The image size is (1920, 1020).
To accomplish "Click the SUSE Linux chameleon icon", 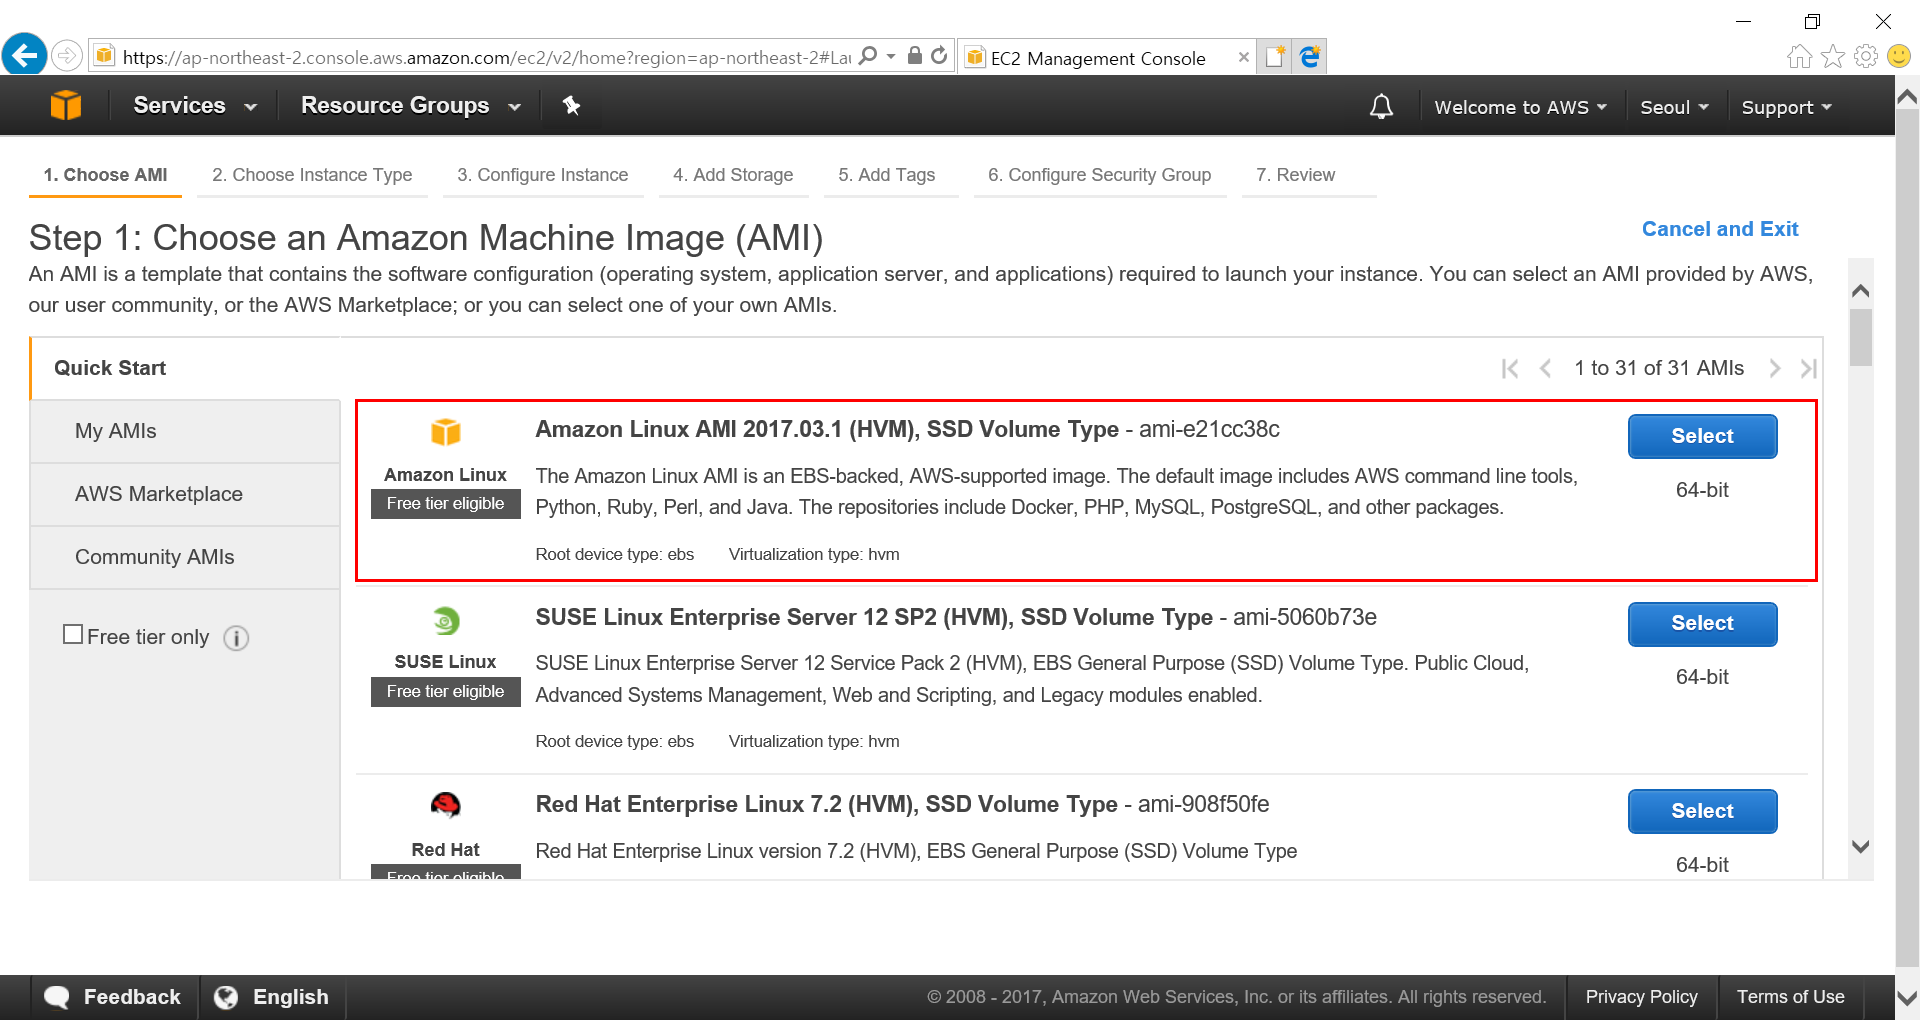I will click(445, 620).
